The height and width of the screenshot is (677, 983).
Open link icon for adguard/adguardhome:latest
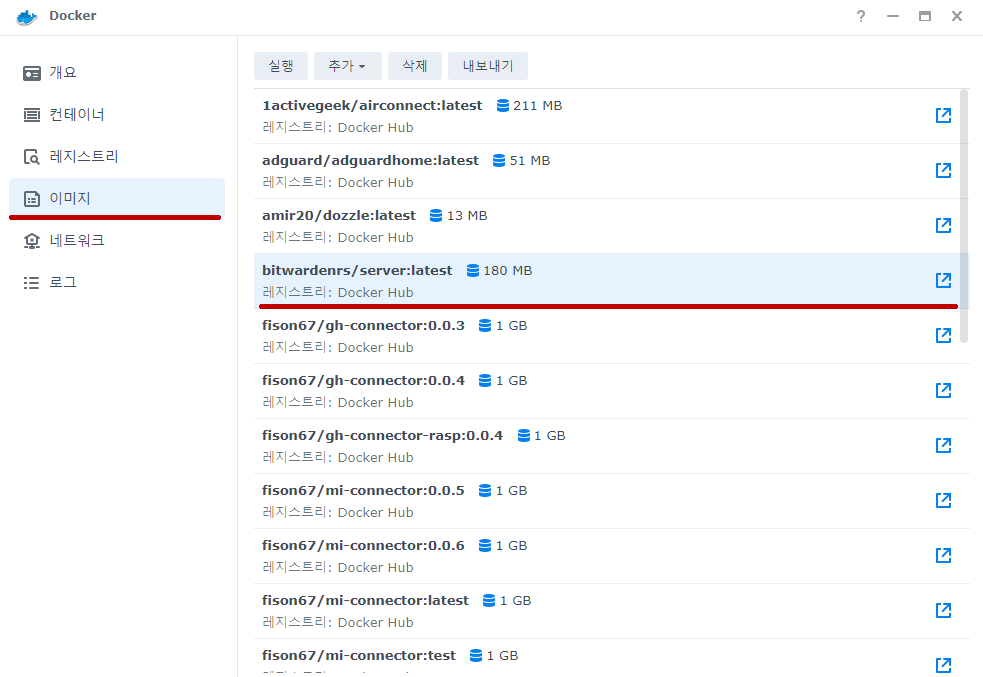944,171
